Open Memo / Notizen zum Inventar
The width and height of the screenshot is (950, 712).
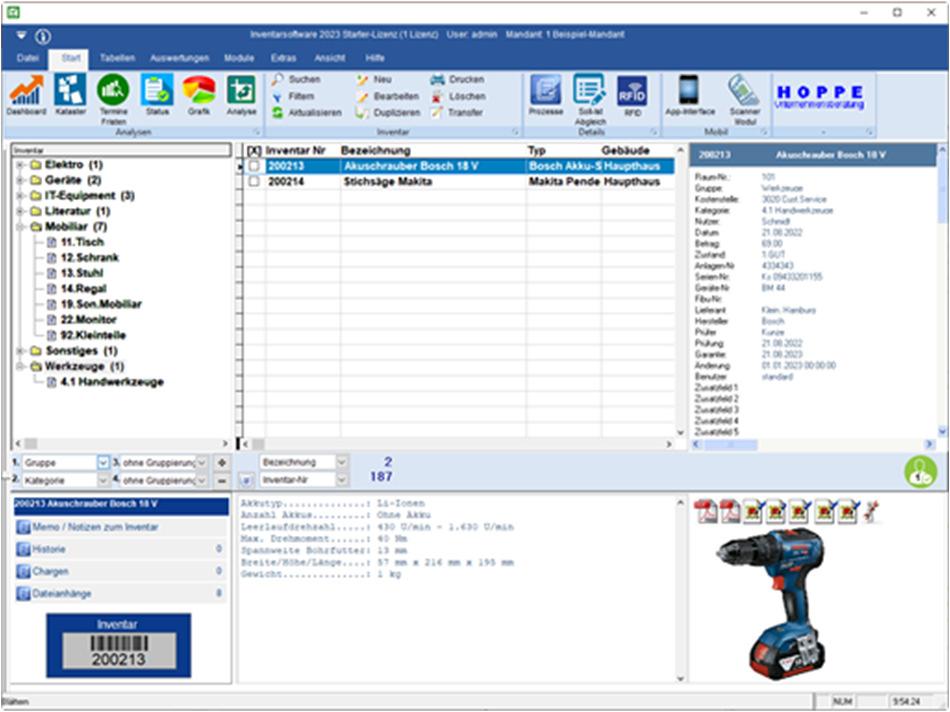click(x=121, y=527)
